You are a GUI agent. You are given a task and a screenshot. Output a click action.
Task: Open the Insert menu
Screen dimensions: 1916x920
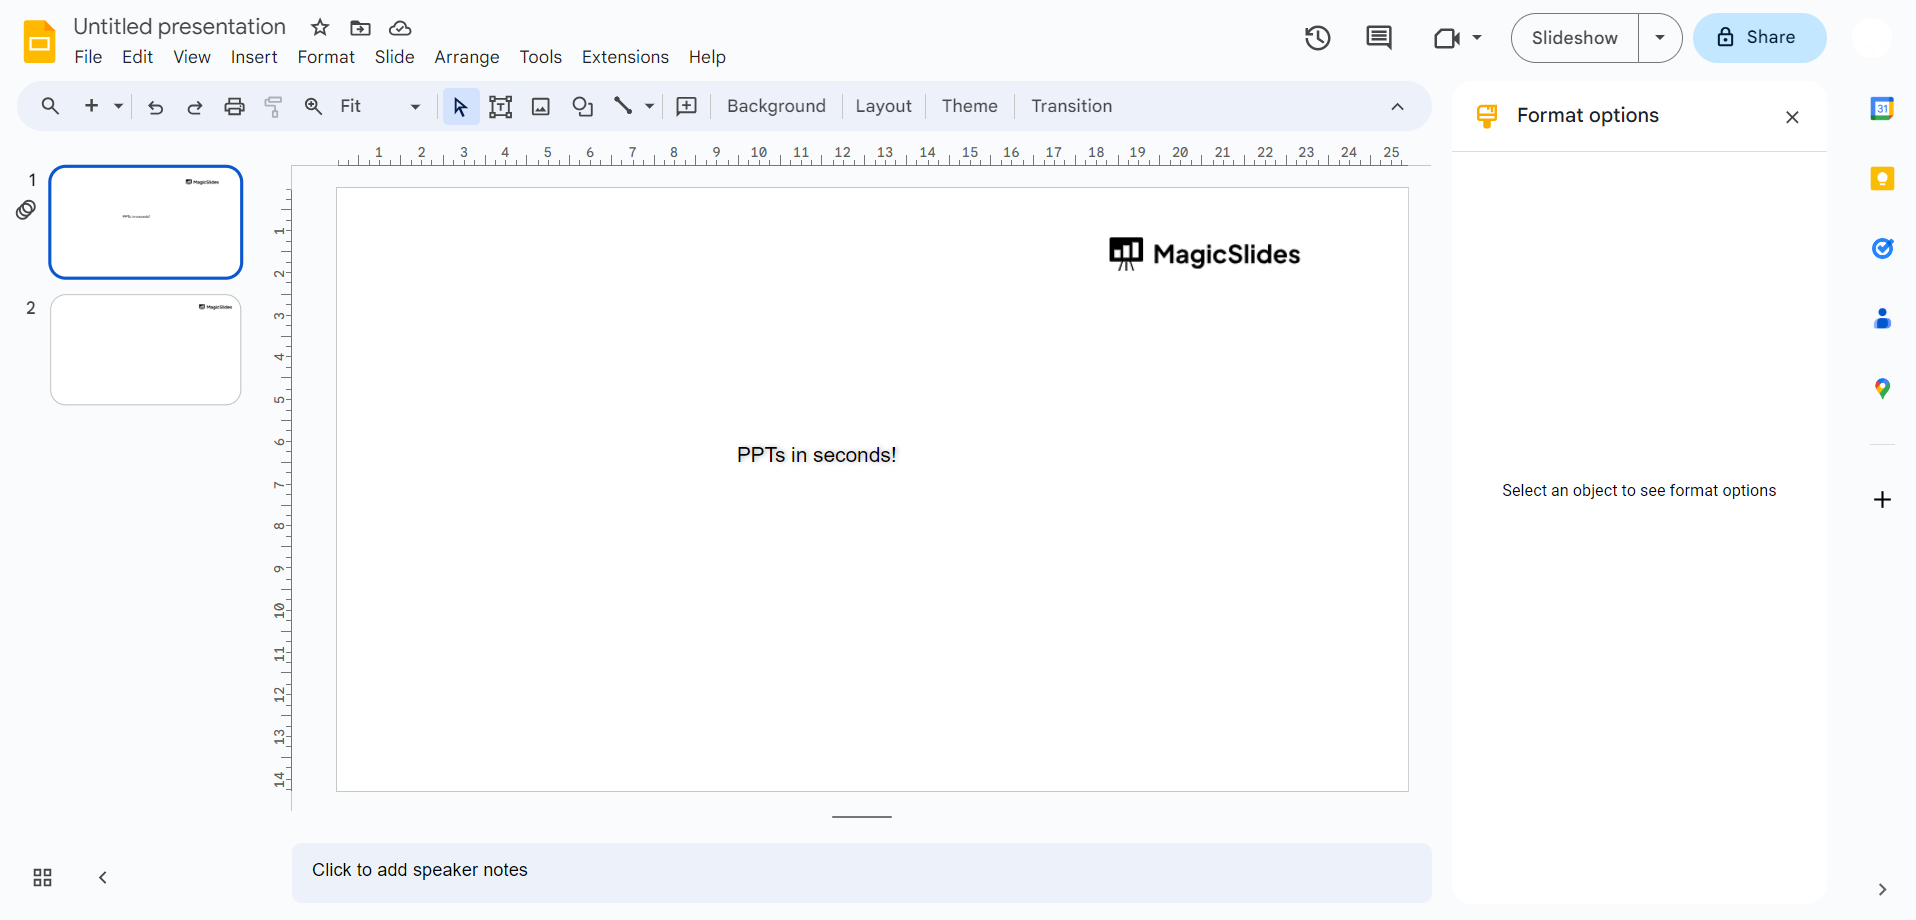(x=254, y=57)
